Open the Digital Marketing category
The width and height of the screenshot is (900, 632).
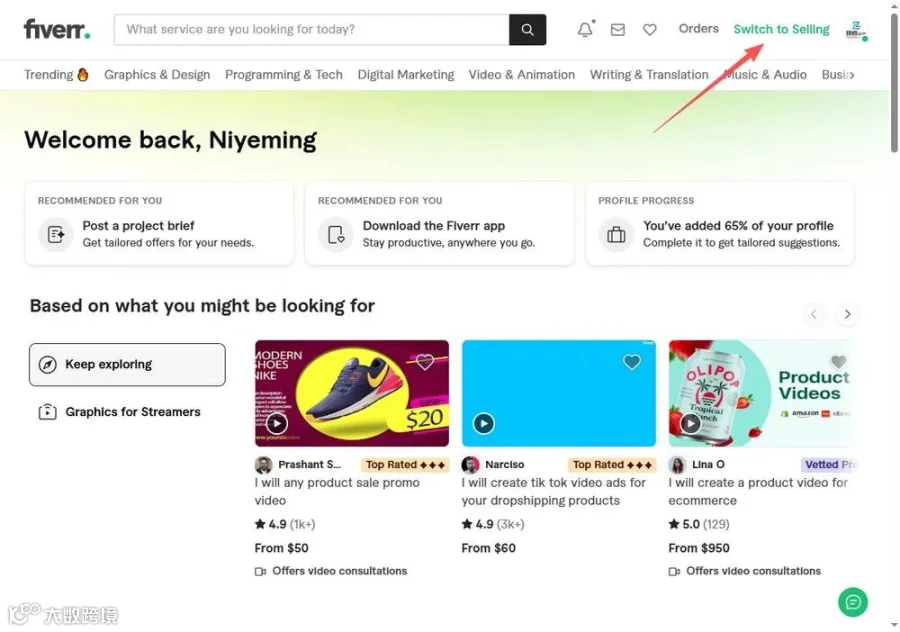(x=406, y=75)
